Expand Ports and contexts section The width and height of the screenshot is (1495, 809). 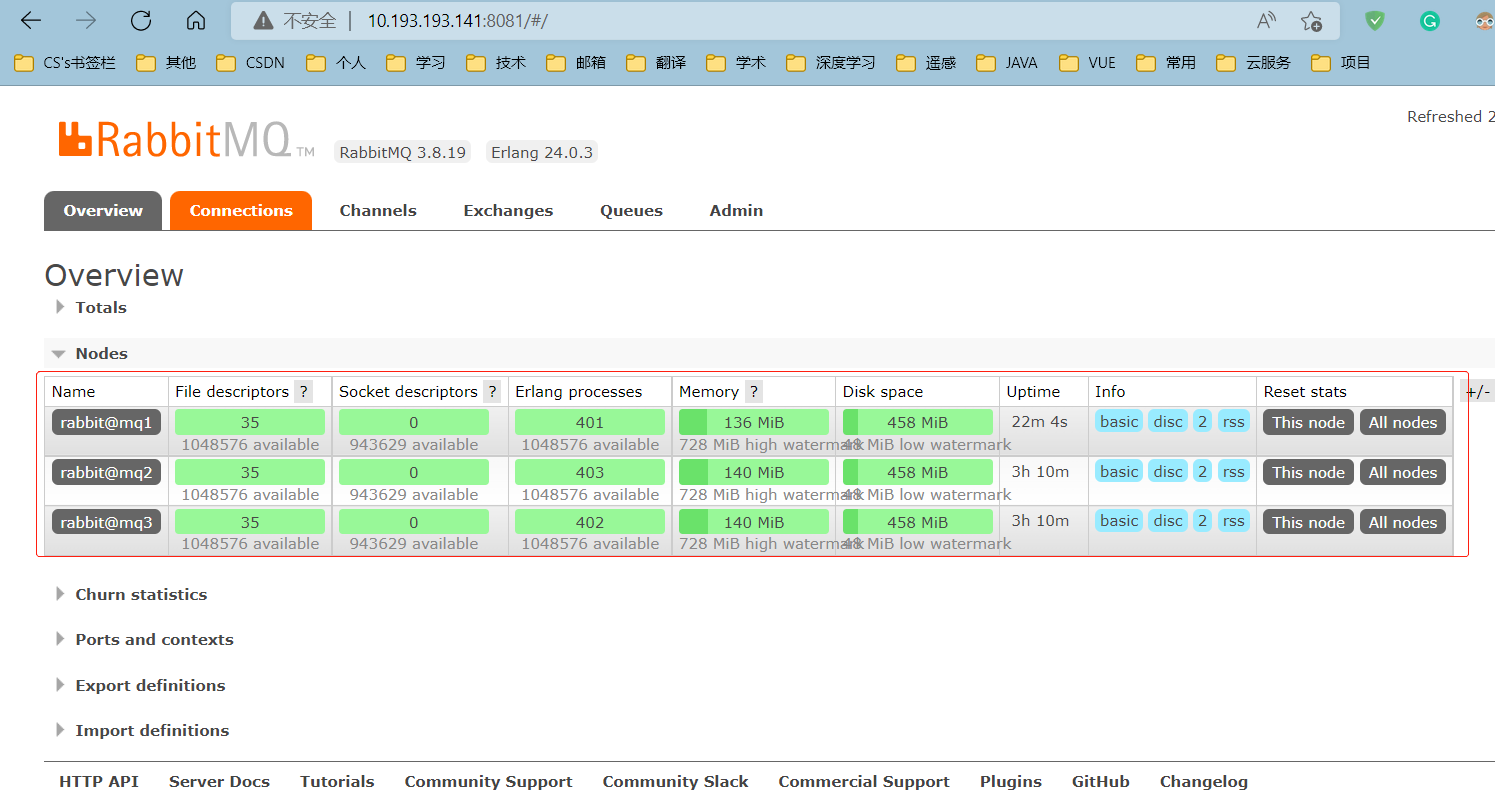(x=145, y=640)
